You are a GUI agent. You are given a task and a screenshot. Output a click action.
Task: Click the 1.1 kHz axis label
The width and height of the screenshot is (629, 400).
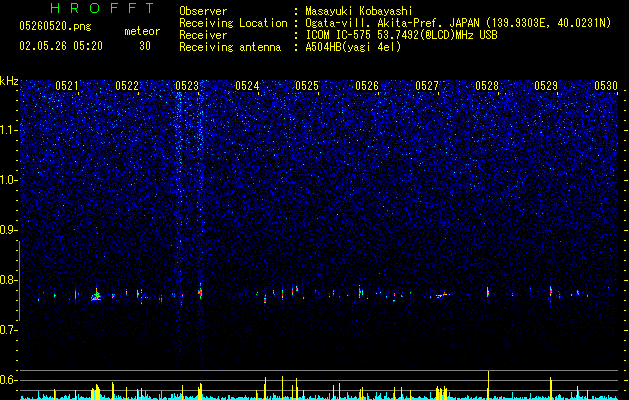9,130
